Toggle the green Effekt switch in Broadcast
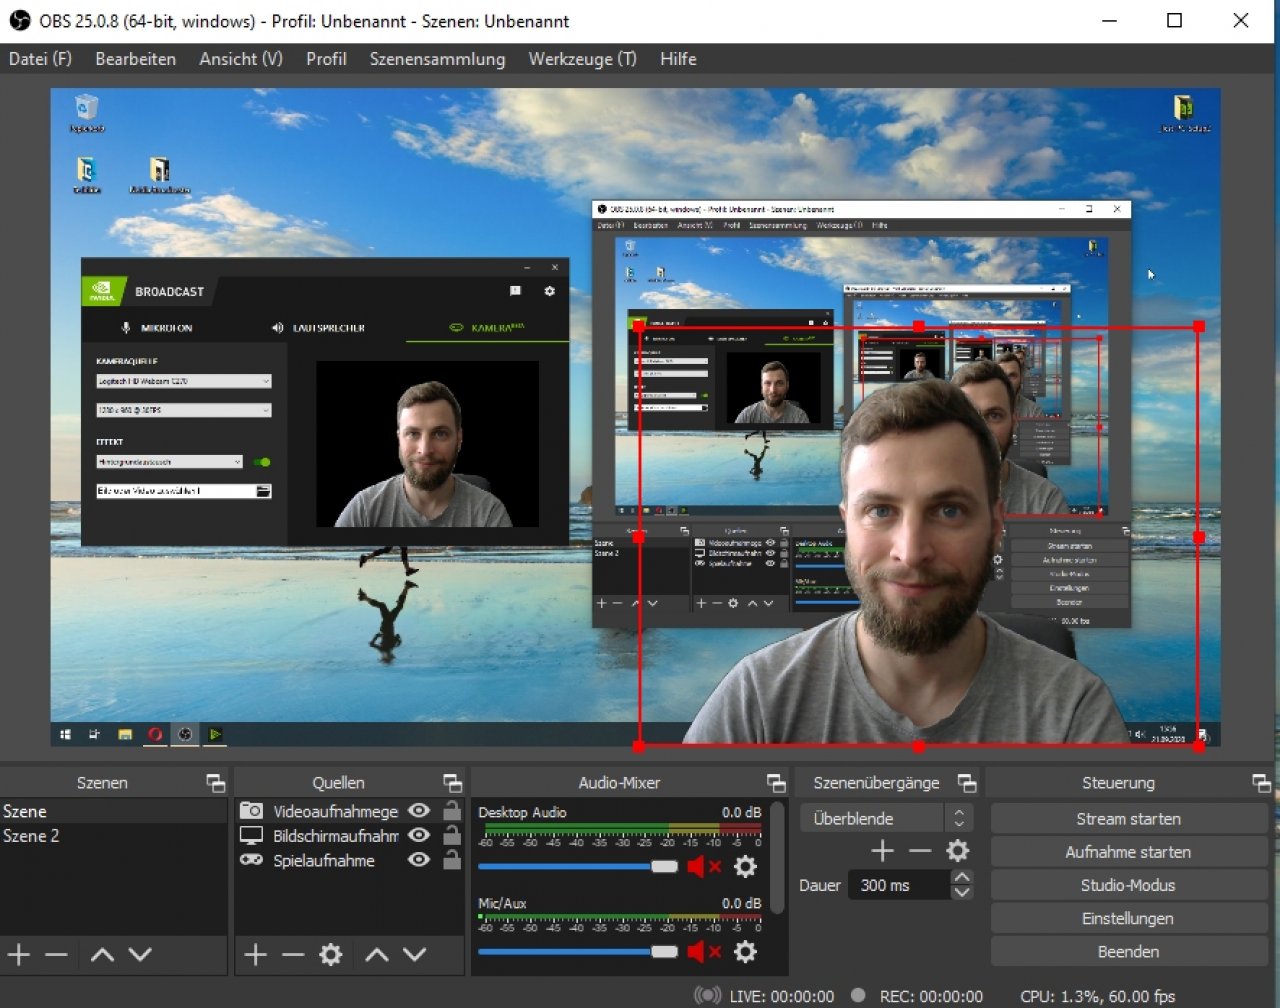The image size is (1280, 1008). pyautogui.click(x=262, y=462)
